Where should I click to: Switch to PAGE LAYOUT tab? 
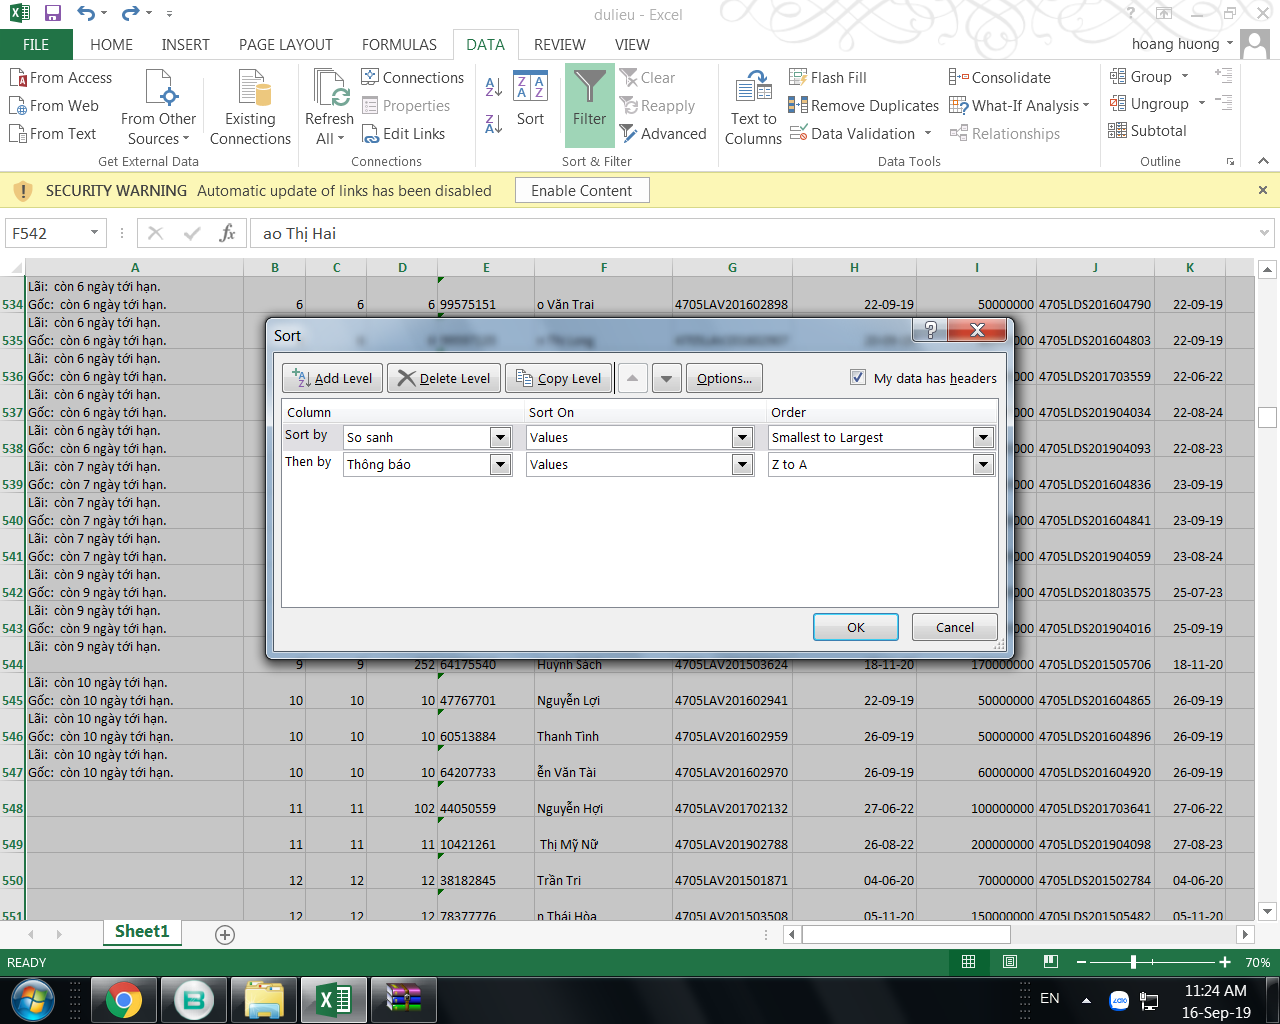(x=286, y=45)
